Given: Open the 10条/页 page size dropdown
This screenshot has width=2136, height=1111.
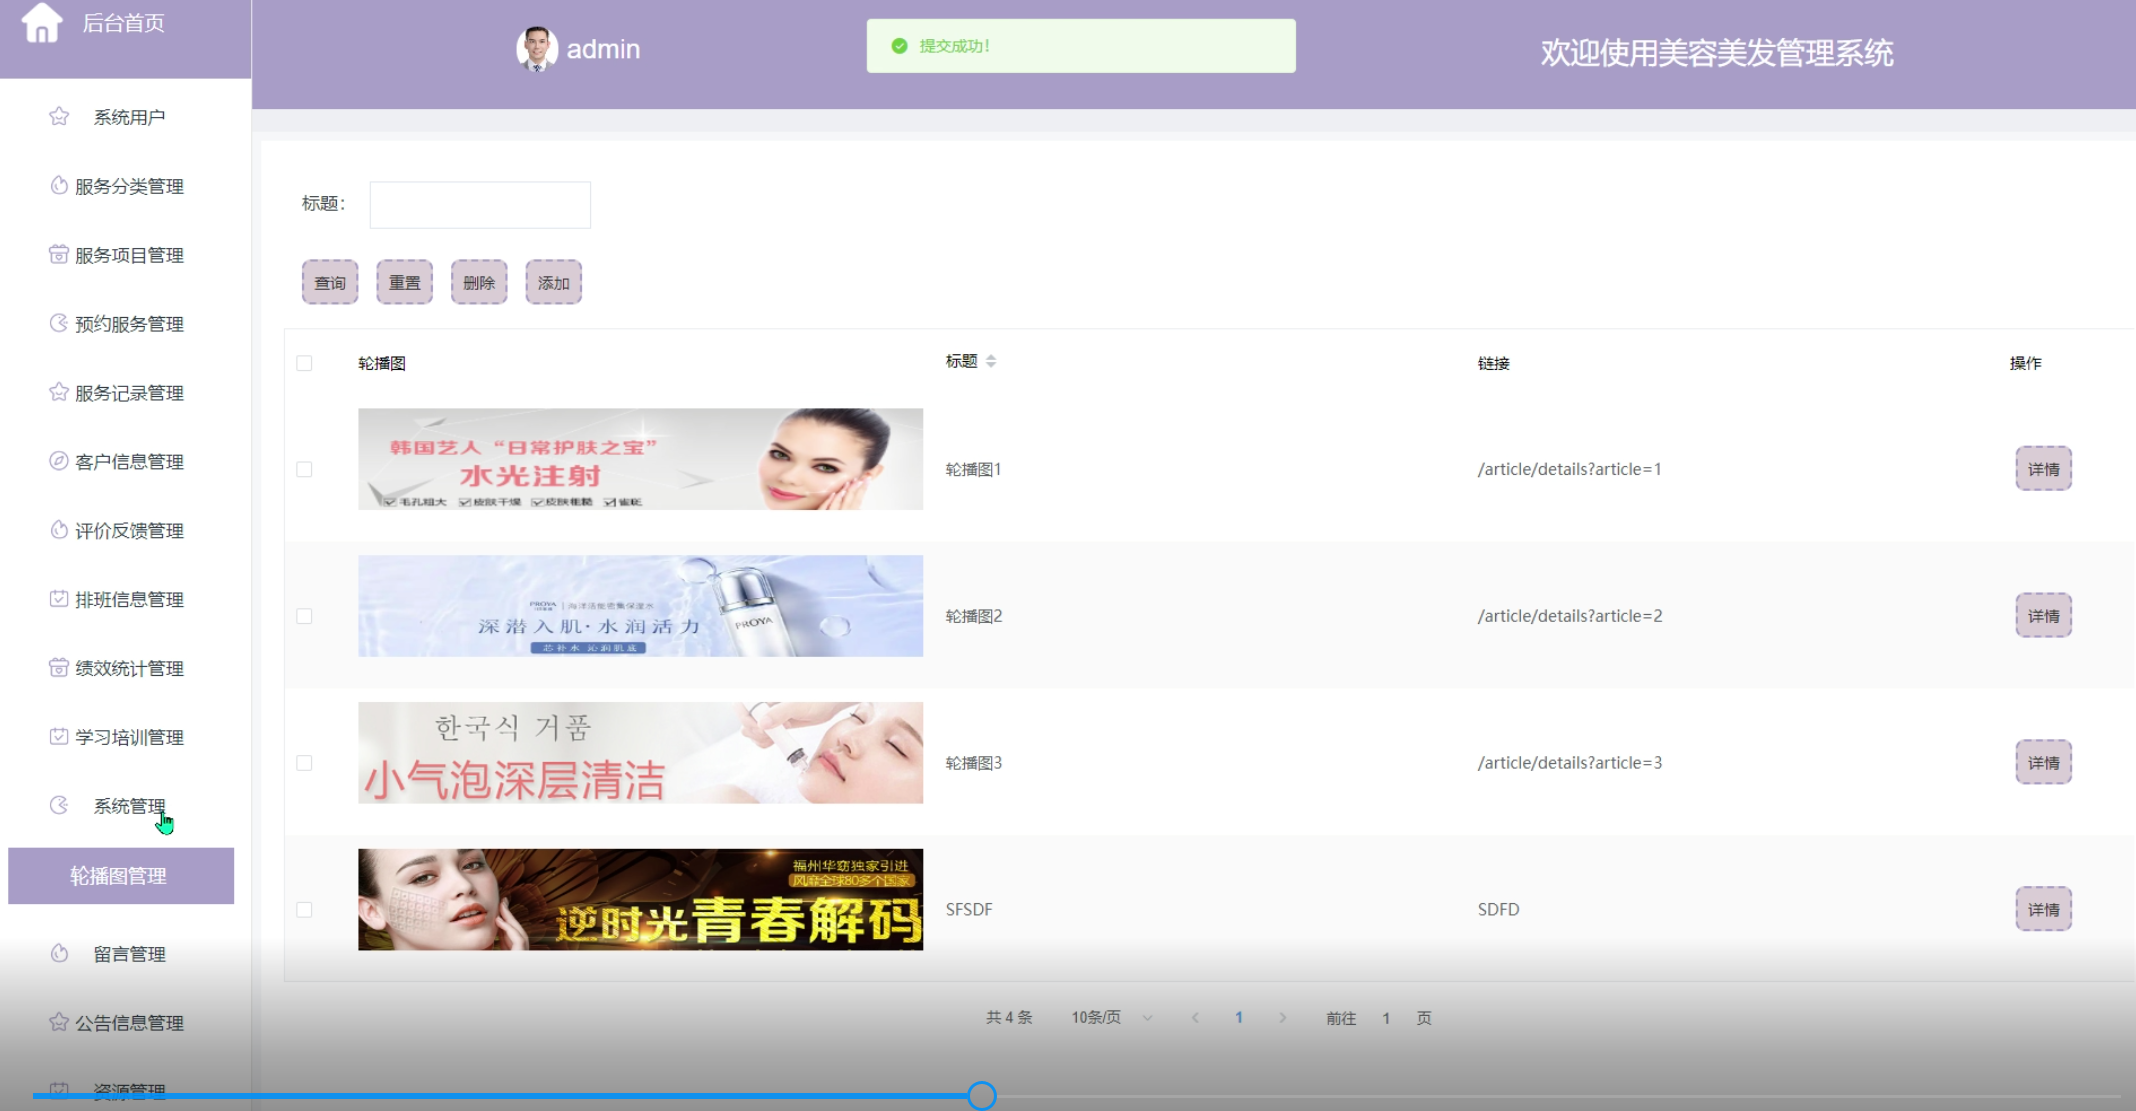Looking at the screenshot, I should tap(1111, 1017).
